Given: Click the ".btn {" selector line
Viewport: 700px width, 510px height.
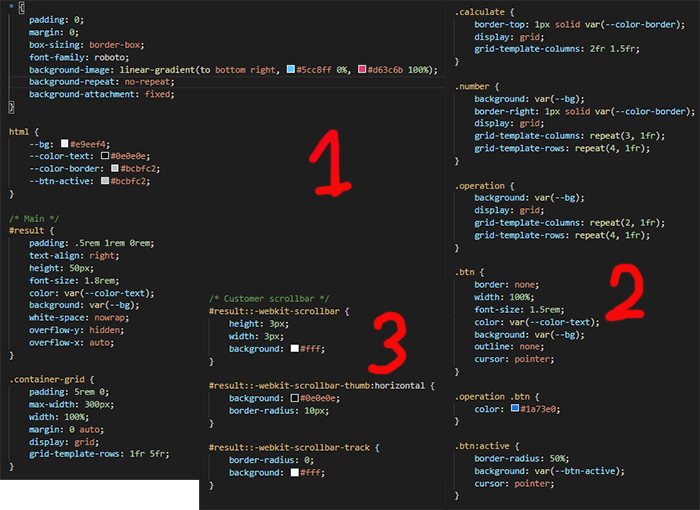Looking at the screenshot, I should (470, 272).
